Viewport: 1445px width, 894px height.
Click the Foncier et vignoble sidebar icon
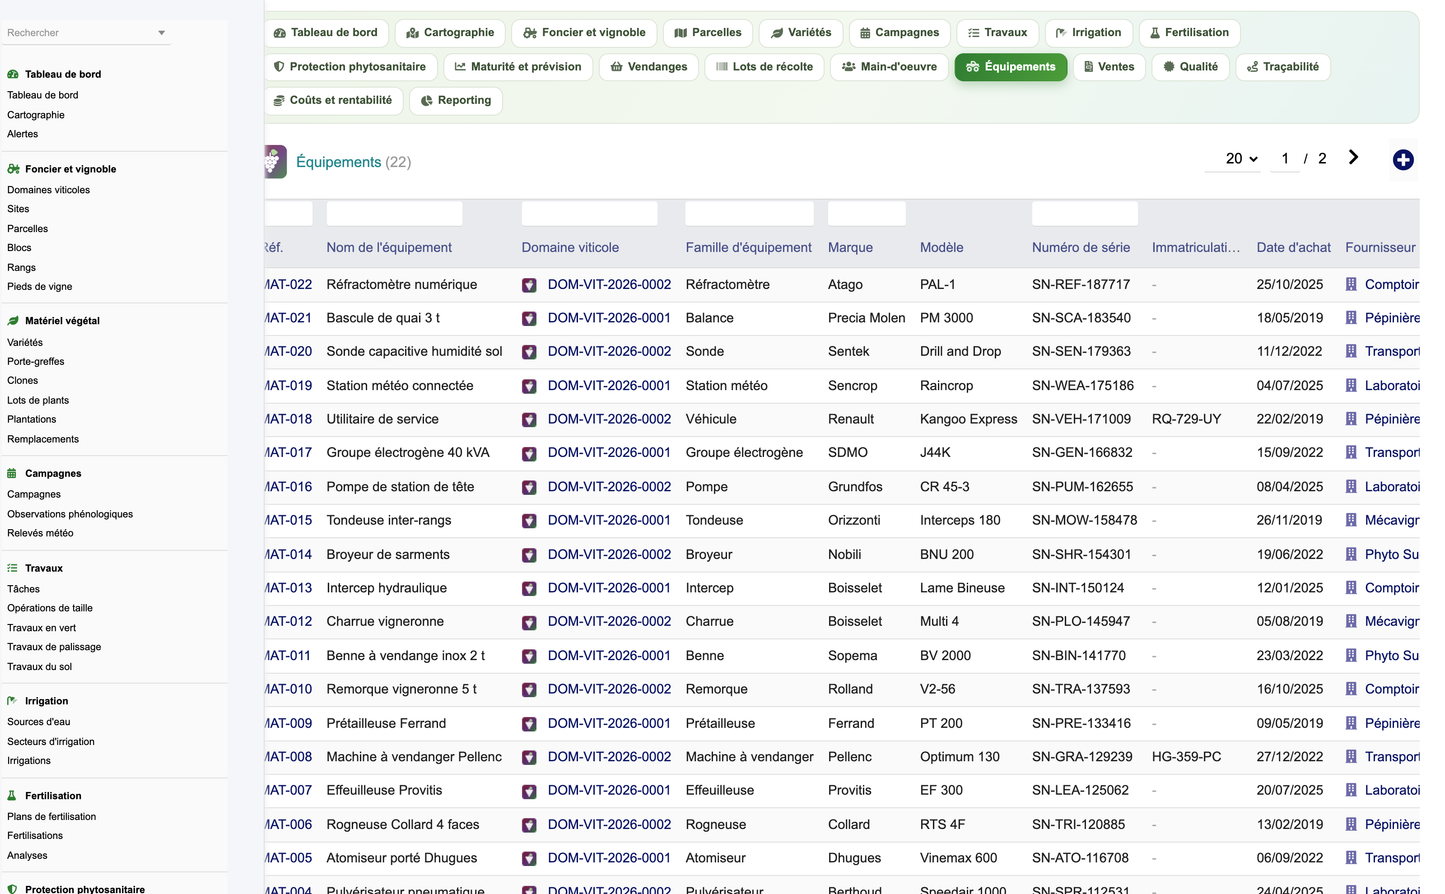(13, 169)
